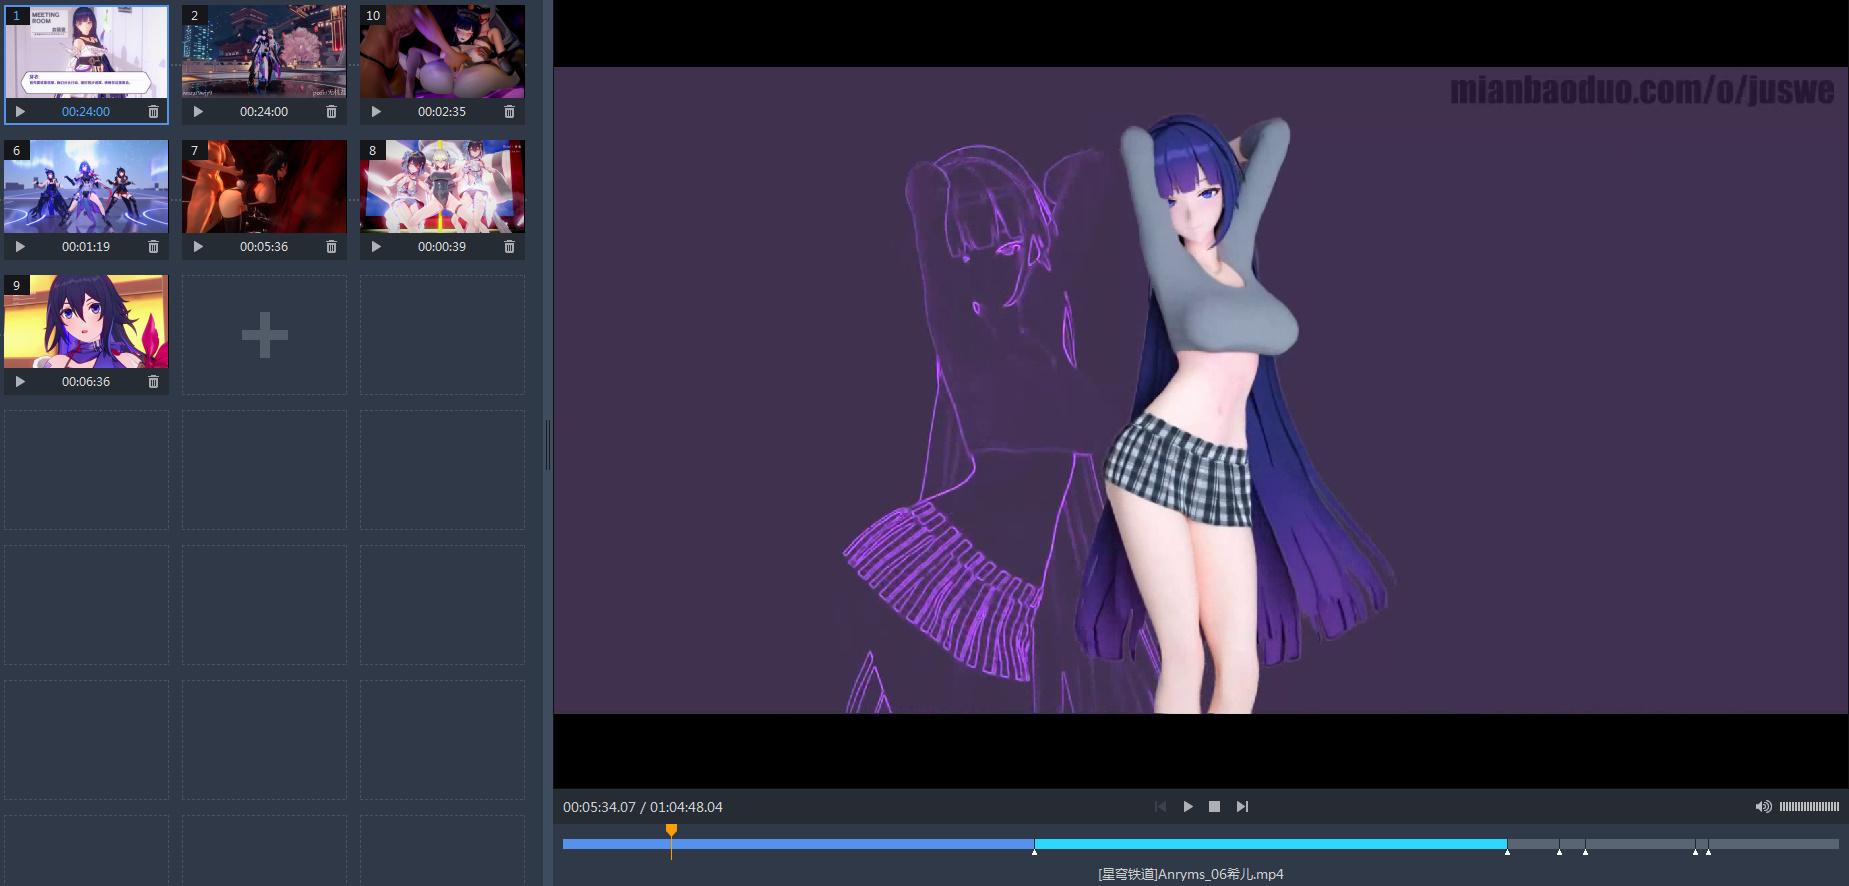1849x886 pixels.
Task: Click the video preview frame
Action: click(x=1201, y=390)
